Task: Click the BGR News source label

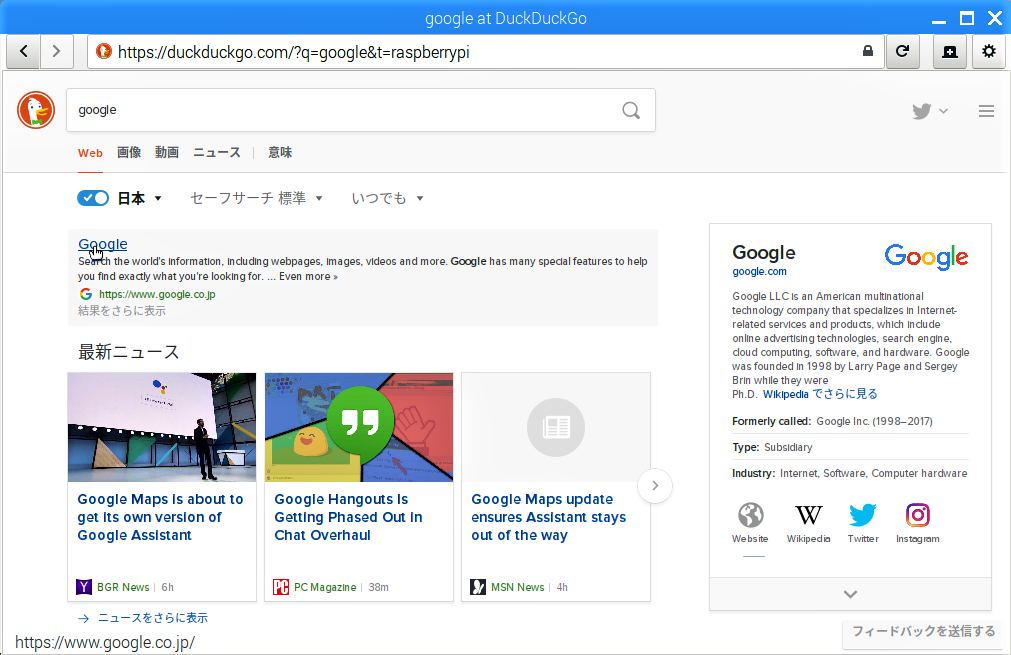Action: point(123,587)
